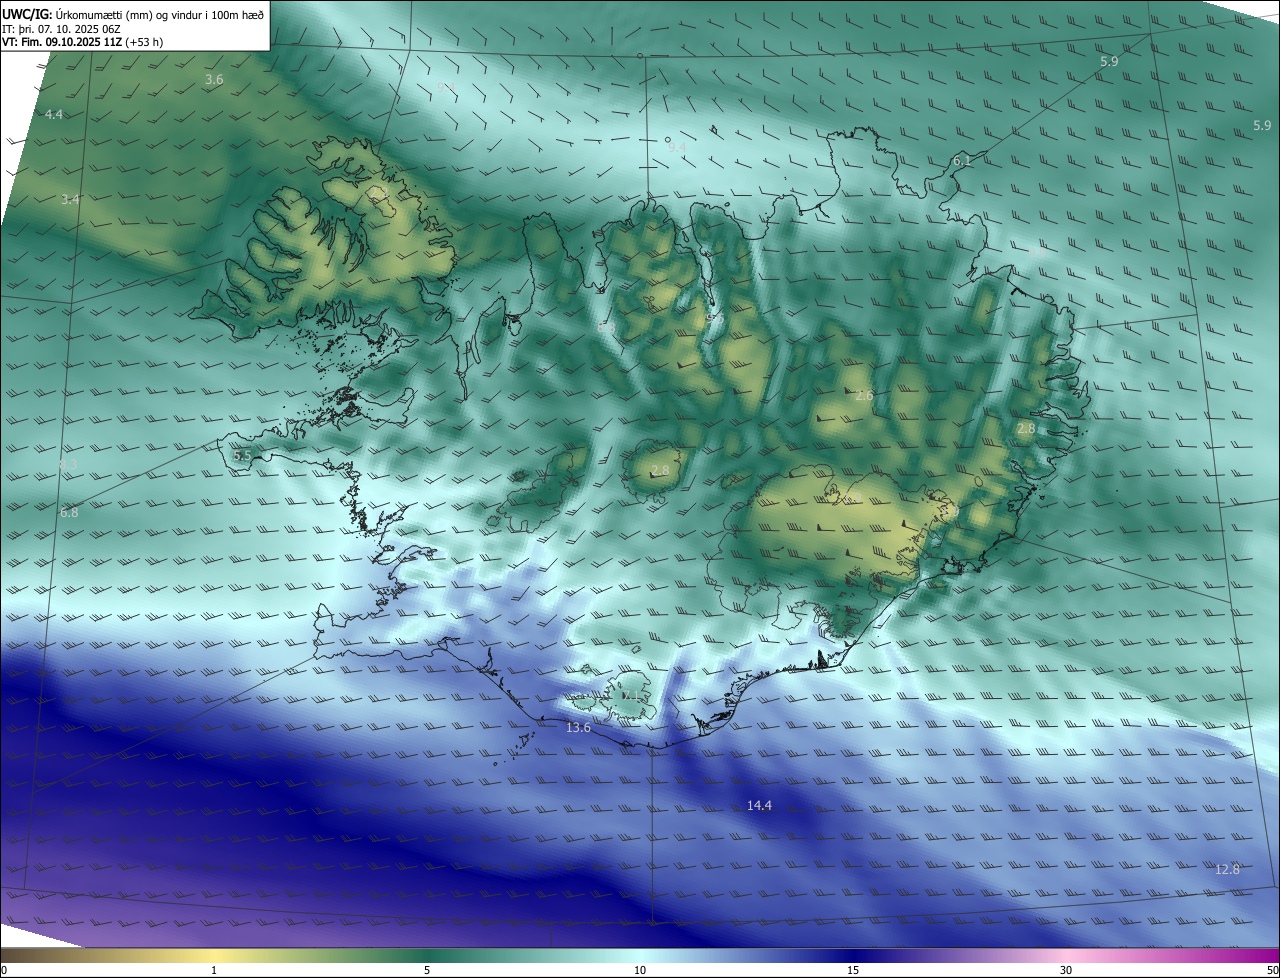Click the map value label 12.8

[1227, 870]
